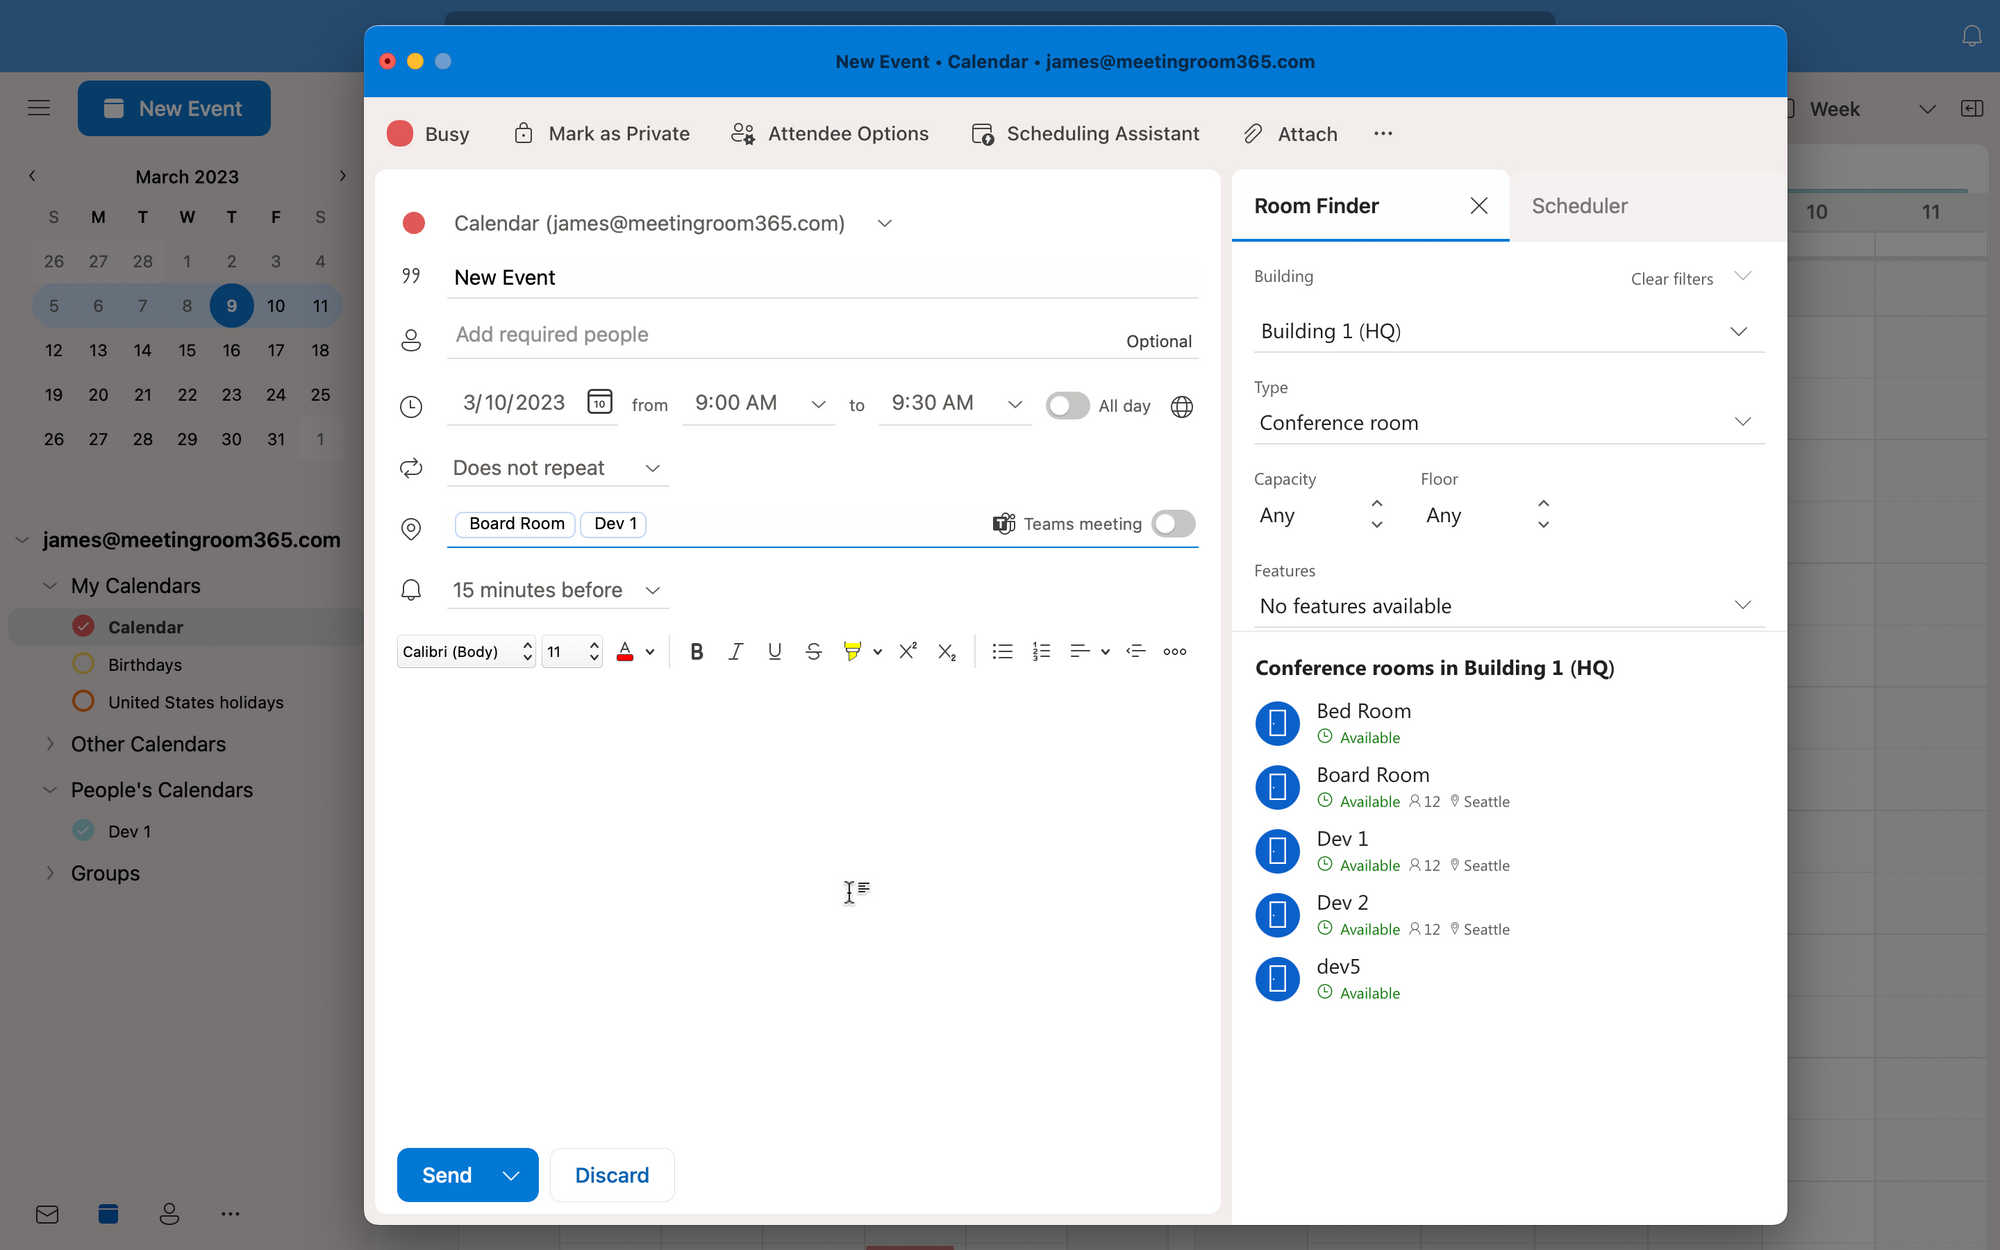Click the Send button
Image resolution: width=2000 pixels, height=1250 pixels.
[446, 1174]
